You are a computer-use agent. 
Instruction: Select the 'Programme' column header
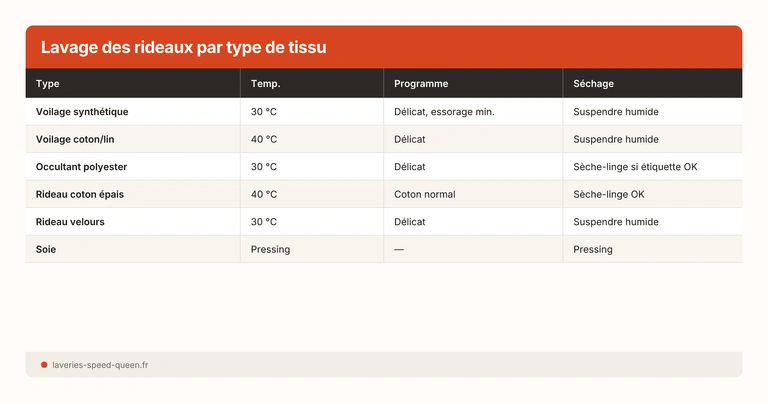click(x=421, y=84)
